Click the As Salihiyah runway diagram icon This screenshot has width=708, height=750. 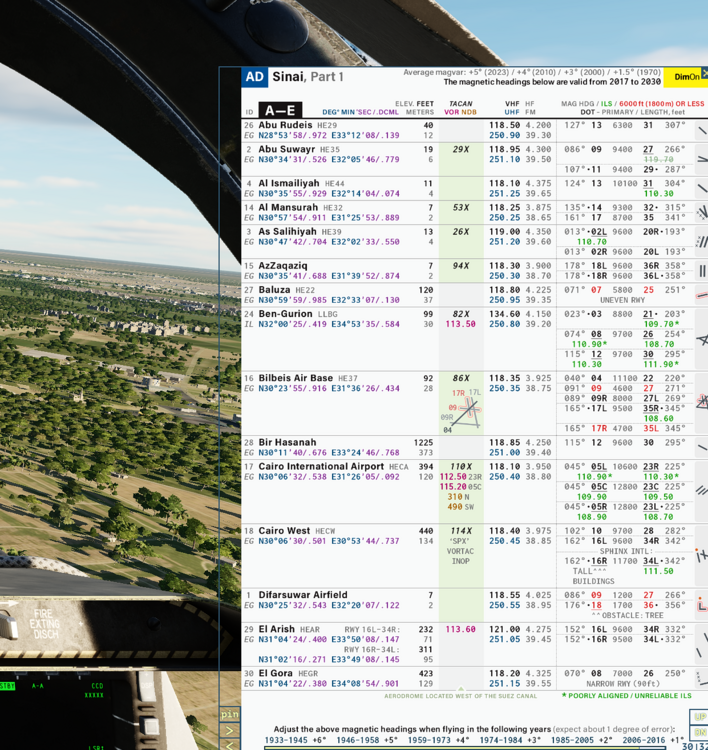701,241
